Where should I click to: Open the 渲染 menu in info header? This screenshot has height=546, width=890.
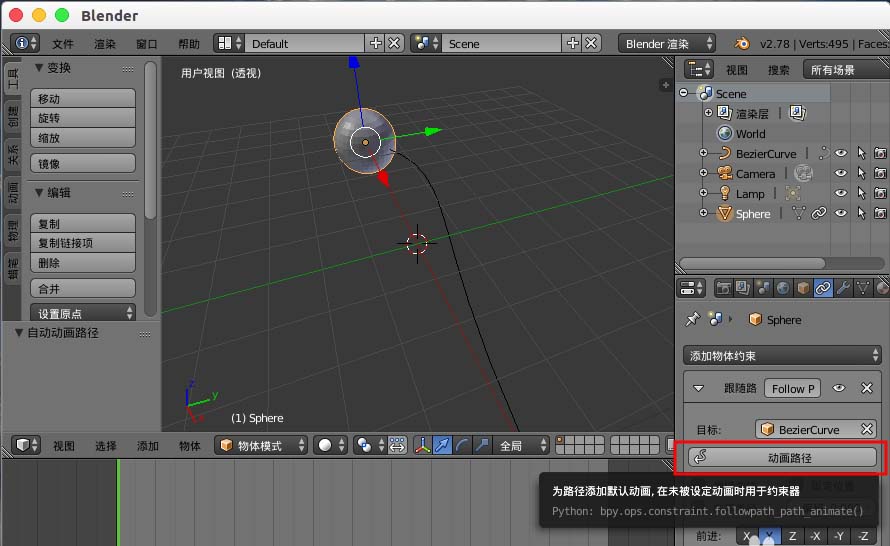pos(105,44)
